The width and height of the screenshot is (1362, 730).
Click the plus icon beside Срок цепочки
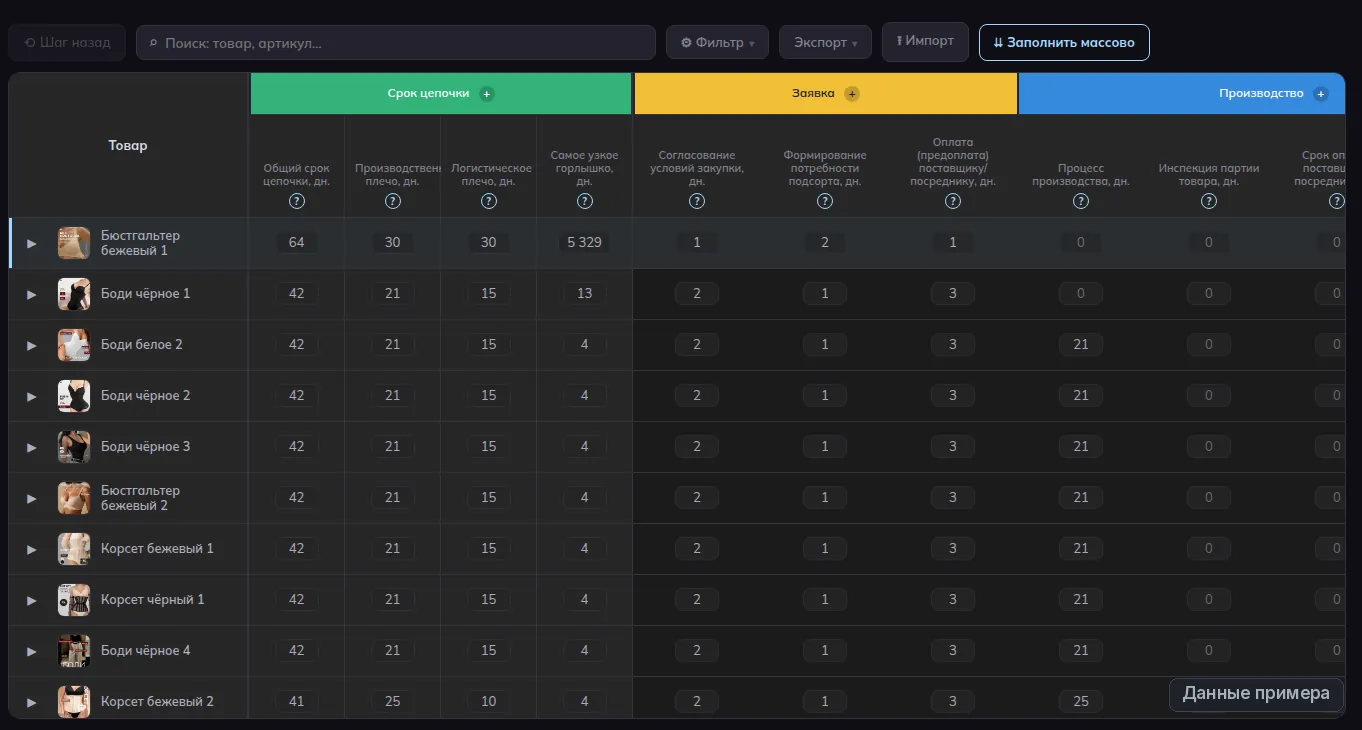(487, 94)
